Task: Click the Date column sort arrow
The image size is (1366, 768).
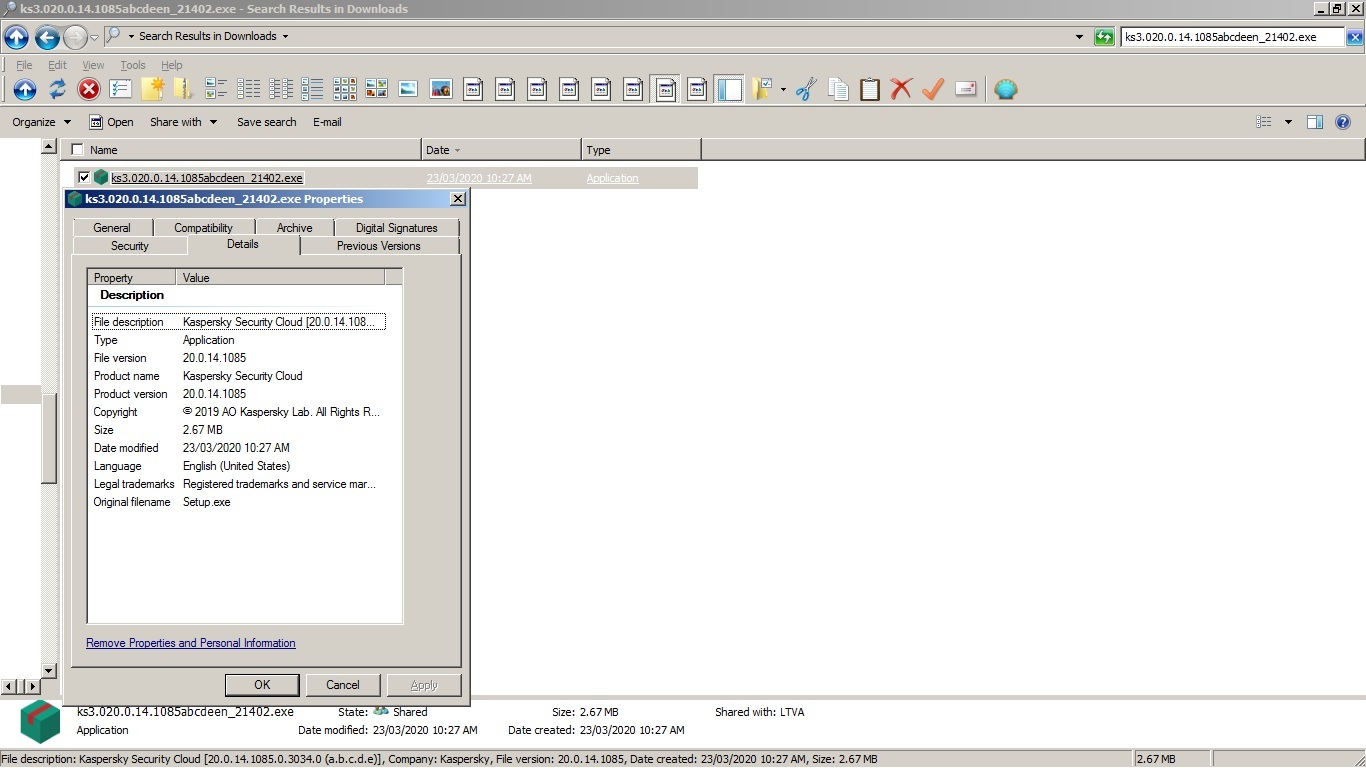Action: 458,151
